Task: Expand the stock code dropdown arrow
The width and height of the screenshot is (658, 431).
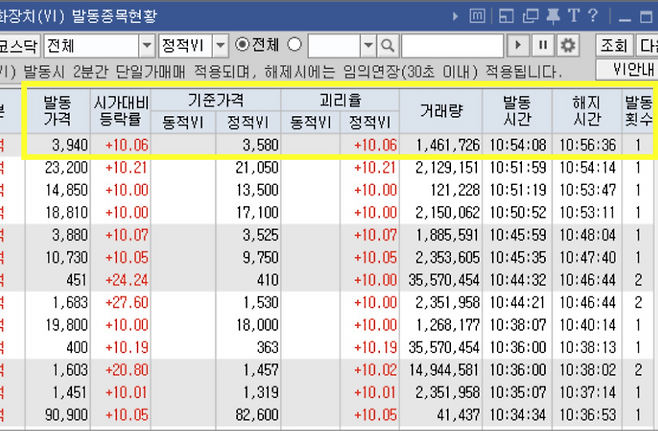Action: coord(367,45)
